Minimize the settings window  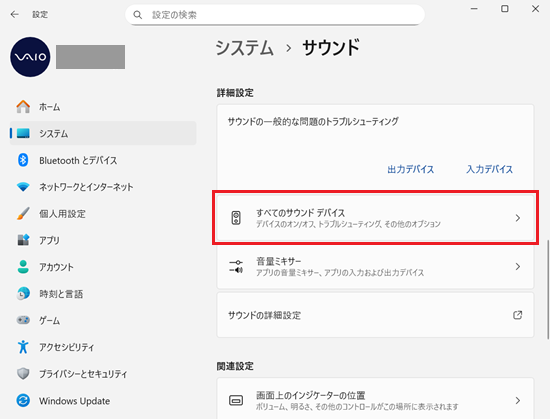(474, 8)
